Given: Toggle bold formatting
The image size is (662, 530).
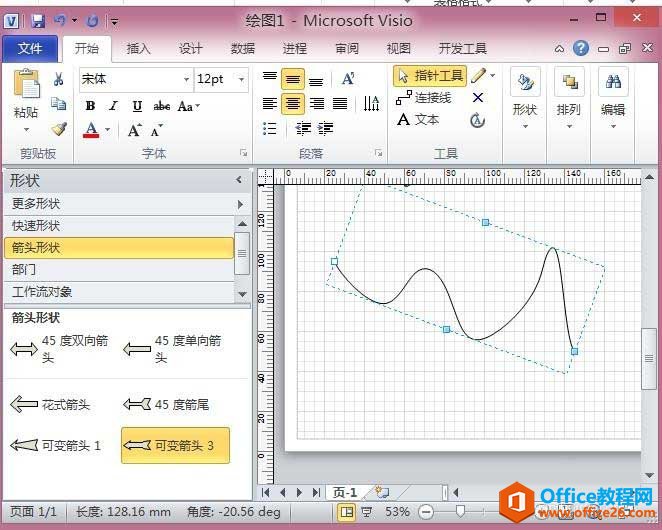Looking at the screenshot, I should coord(90,106).
